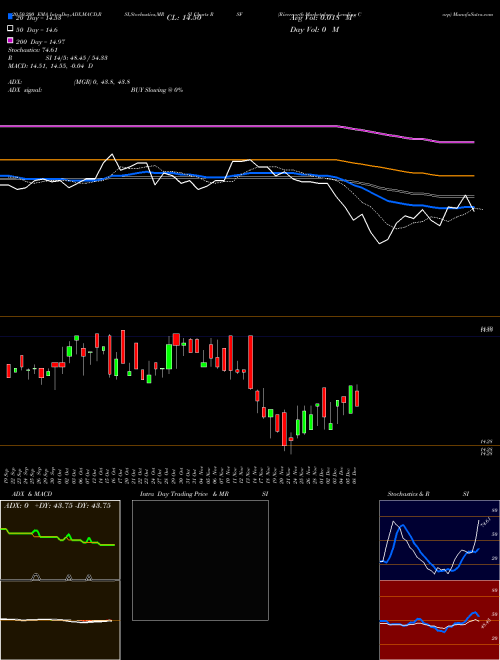Screen dimensions: 500x660
Task: Click the MACD panel below the ADX chart
Action: coord(60,620)
